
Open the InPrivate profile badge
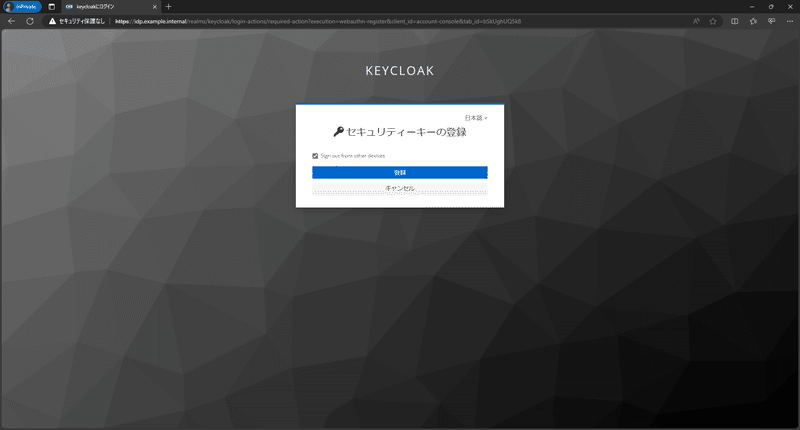(22, 7)
